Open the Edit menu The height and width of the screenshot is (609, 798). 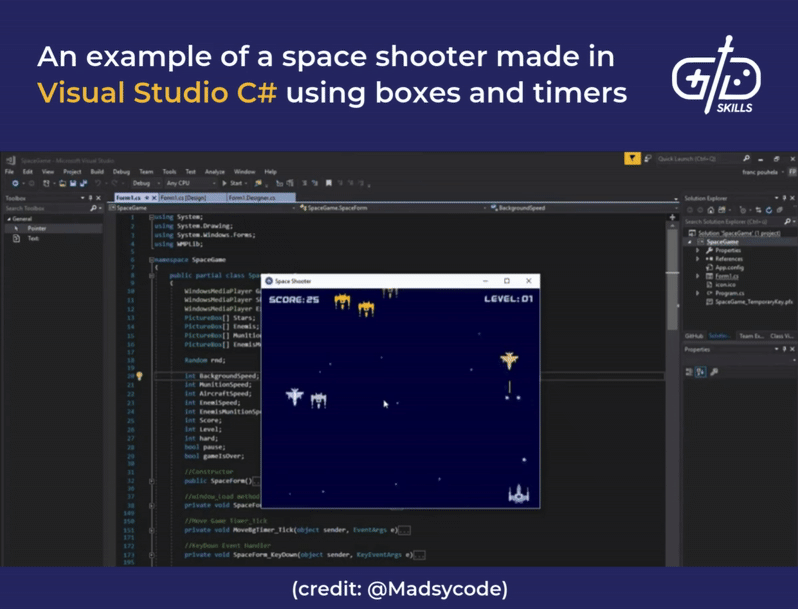(27, 171)
